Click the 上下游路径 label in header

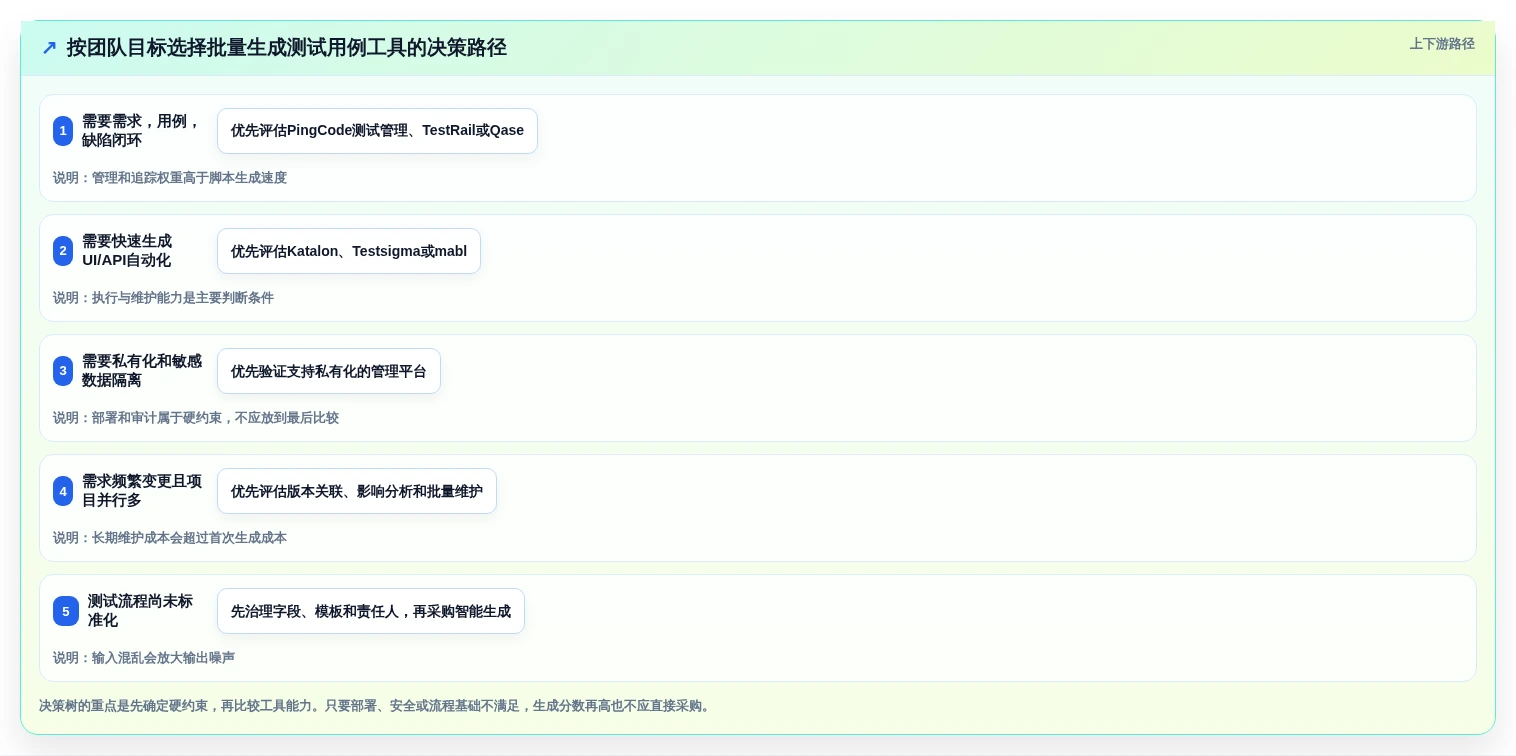(1442, 44)
